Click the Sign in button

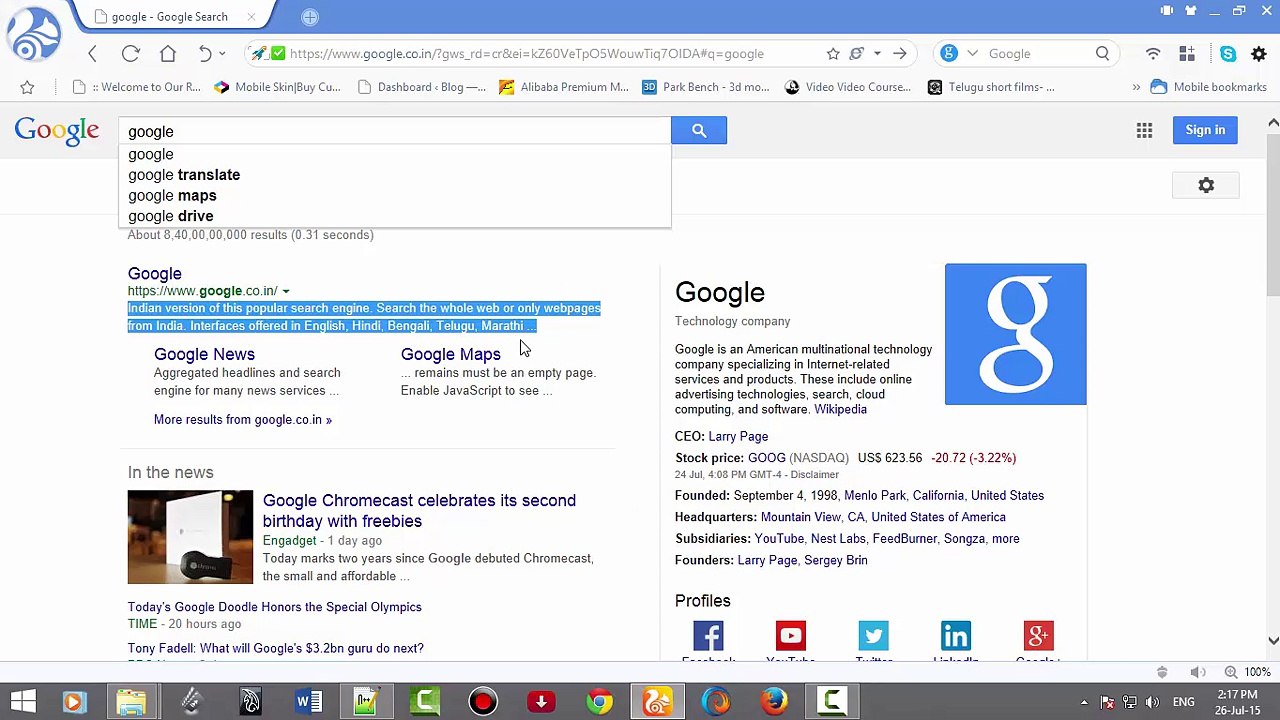pos(1205,130)
